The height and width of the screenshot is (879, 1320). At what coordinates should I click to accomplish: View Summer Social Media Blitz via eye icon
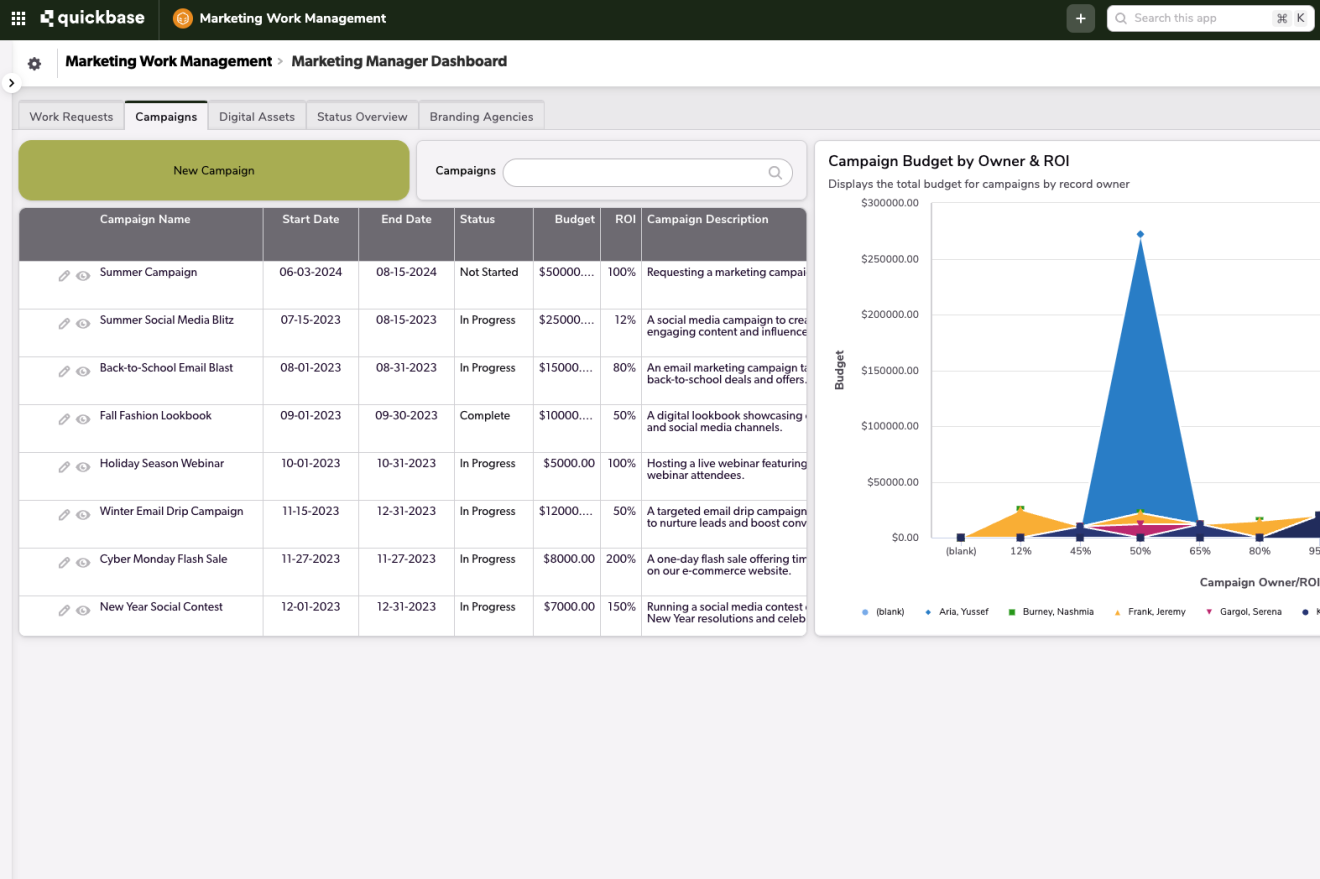(83, 323)
